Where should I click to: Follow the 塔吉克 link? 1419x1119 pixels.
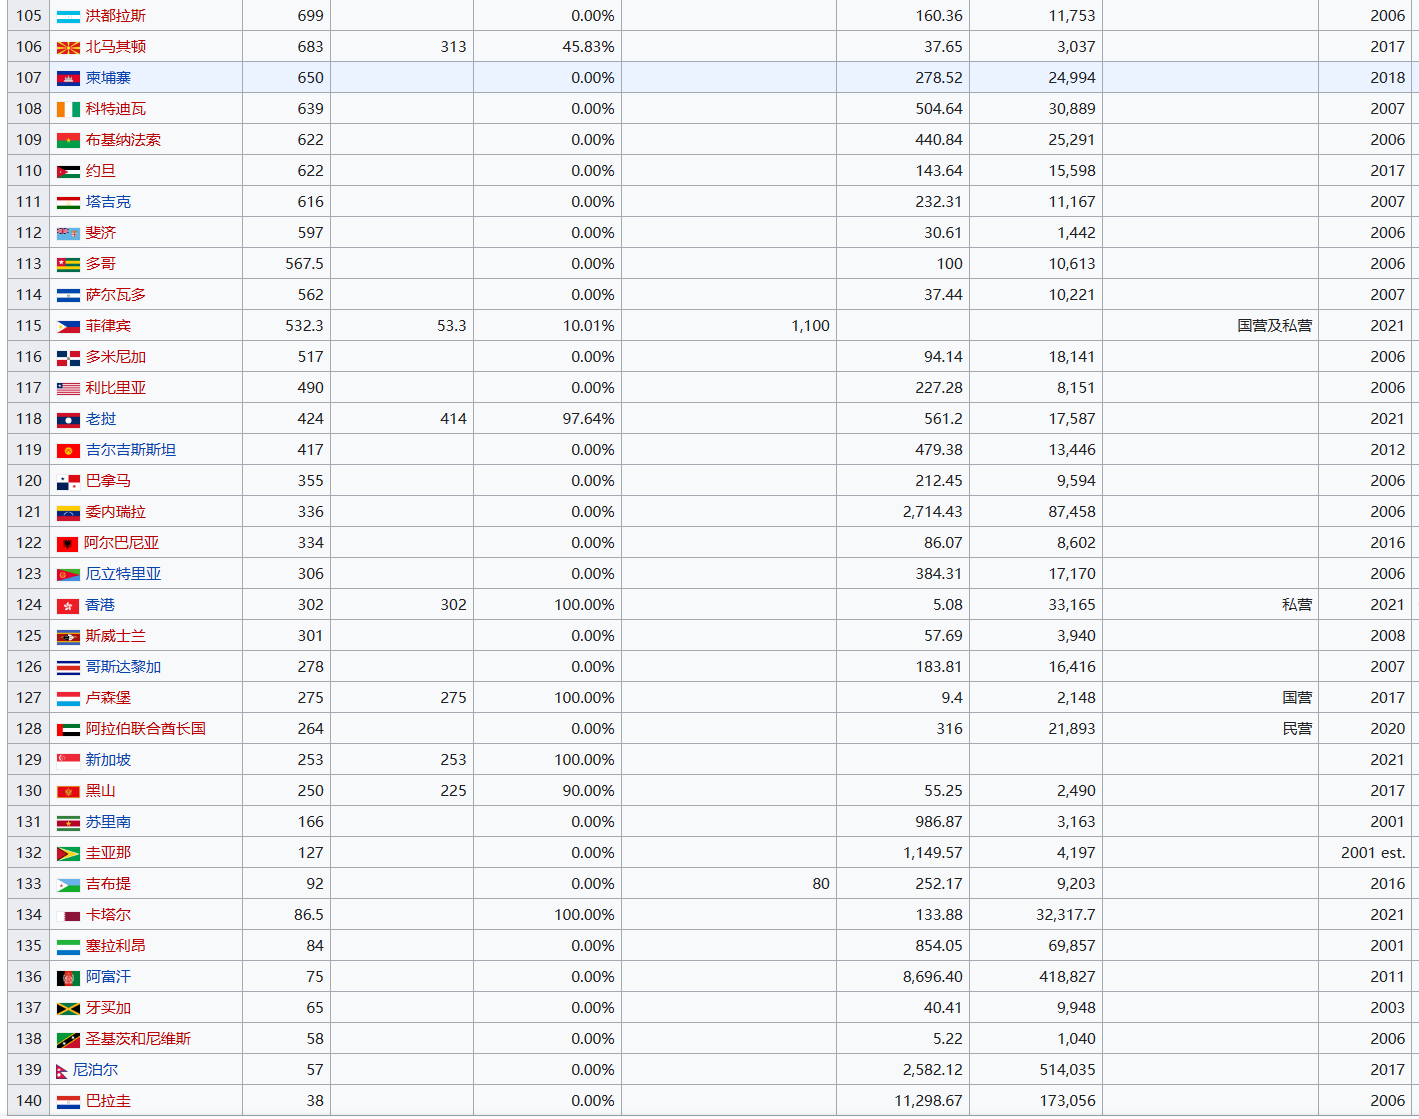(108, 202)
